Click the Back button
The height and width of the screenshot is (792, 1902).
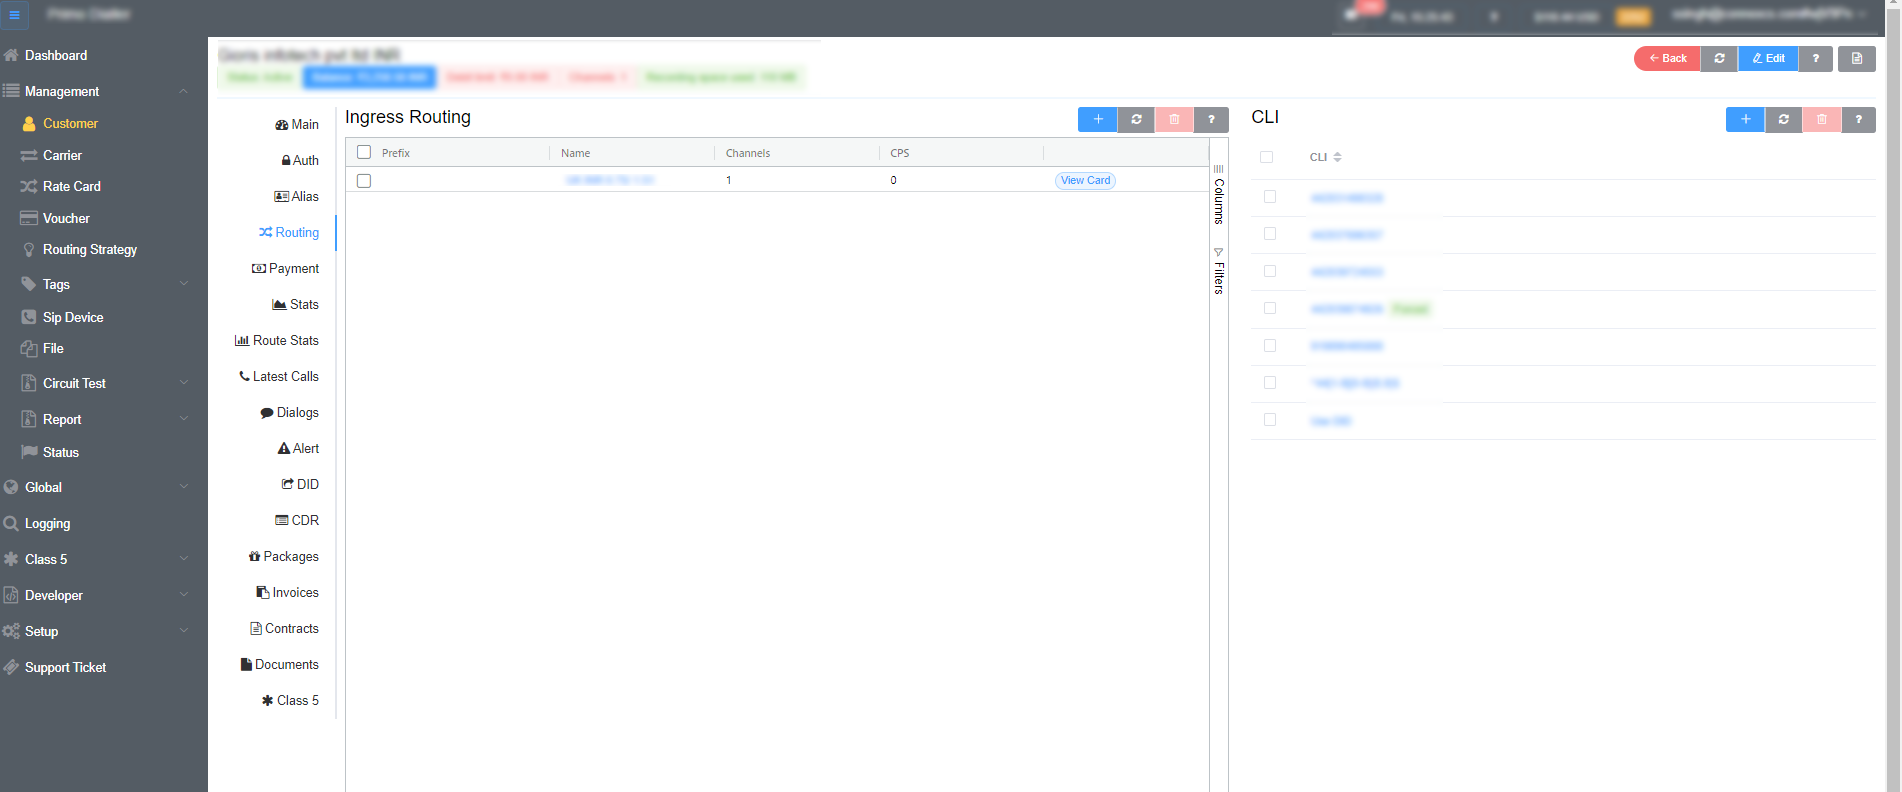(x=1667, y=58)
